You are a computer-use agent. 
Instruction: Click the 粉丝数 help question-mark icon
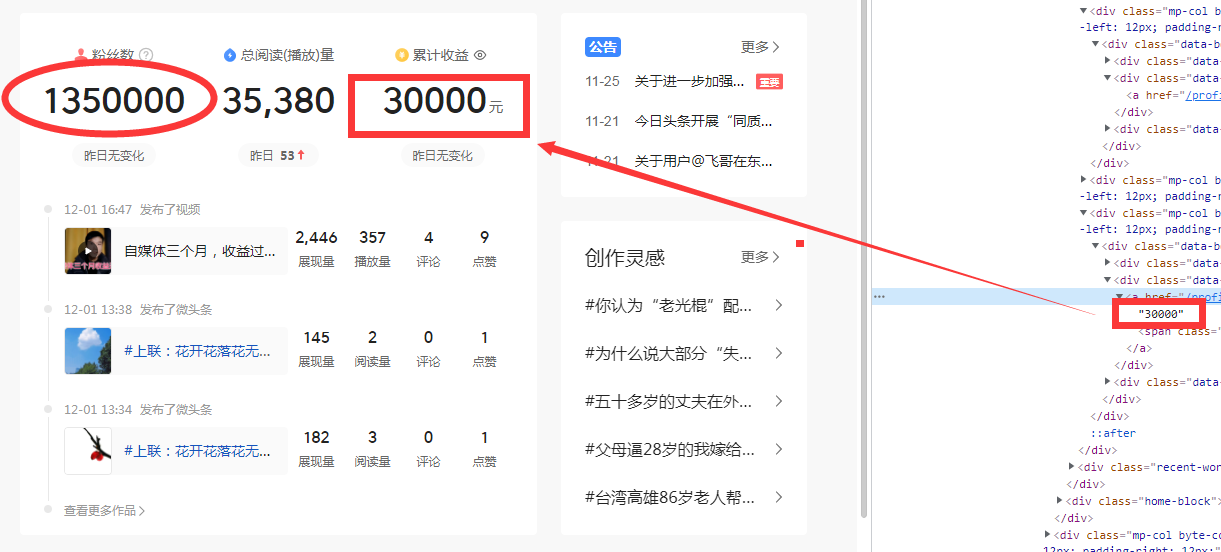146,55
